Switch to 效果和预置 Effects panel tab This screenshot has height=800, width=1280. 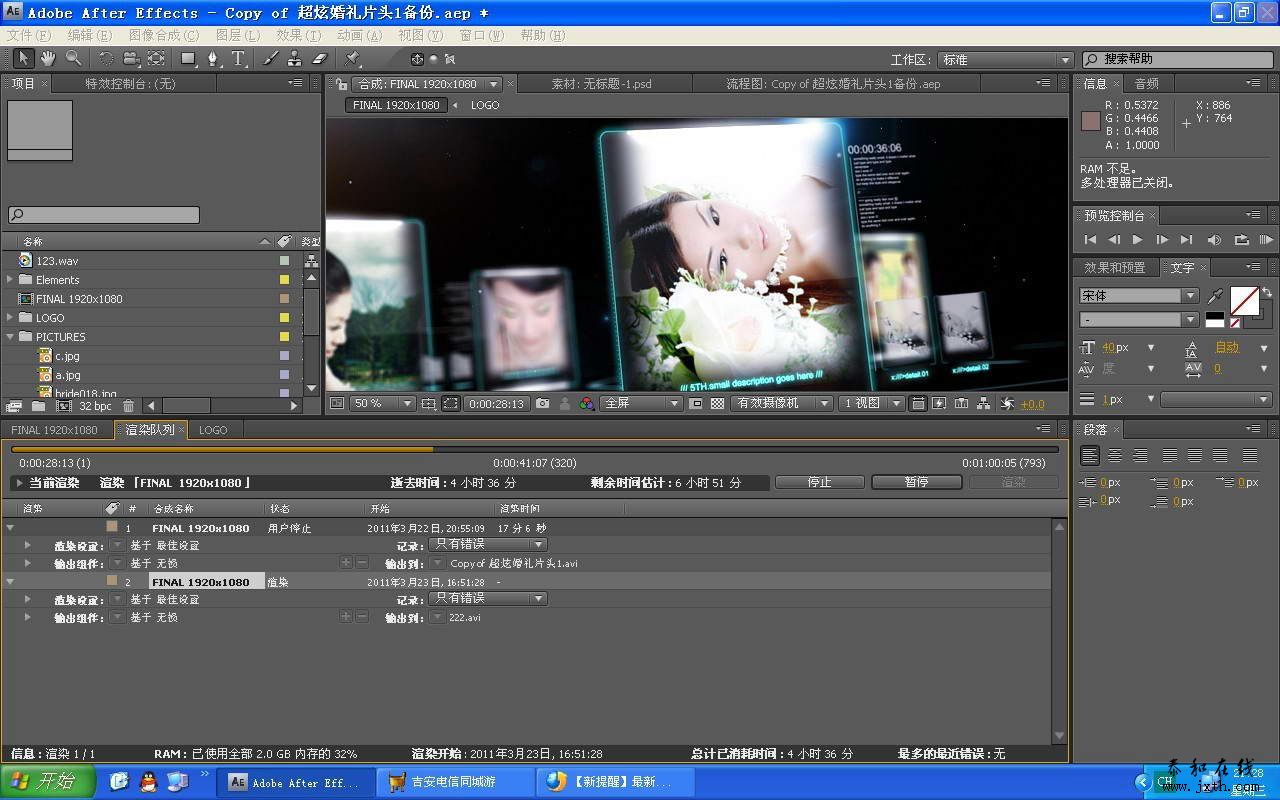pyautogui.click(x=1115, y=268)
